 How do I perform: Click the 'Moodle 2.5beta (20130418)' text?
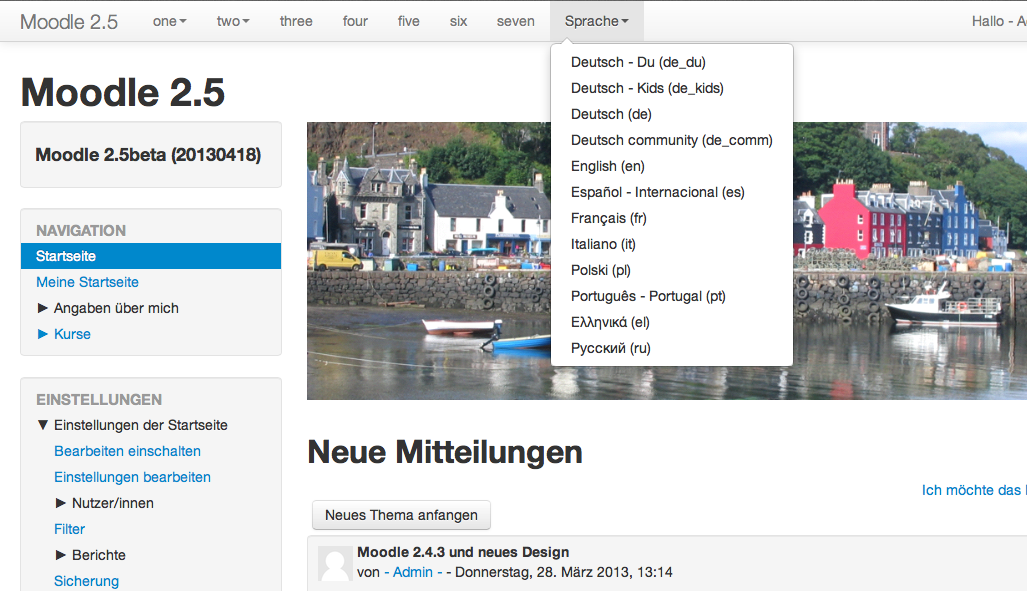[148, 155]
